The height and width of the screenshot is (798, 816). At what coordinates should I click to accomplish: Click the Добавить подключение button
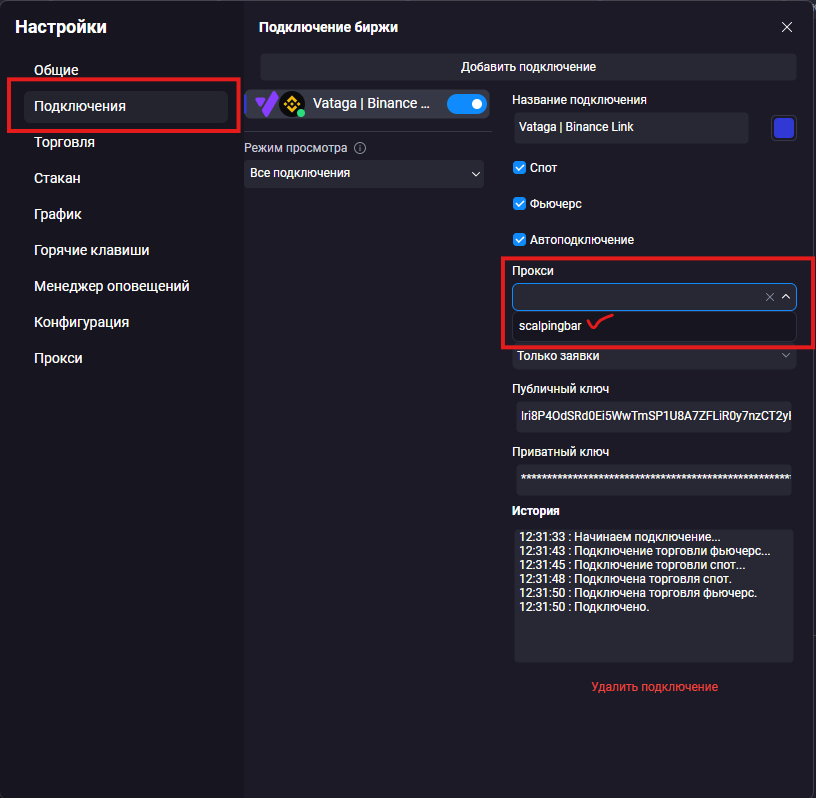[x=528, y=67]
